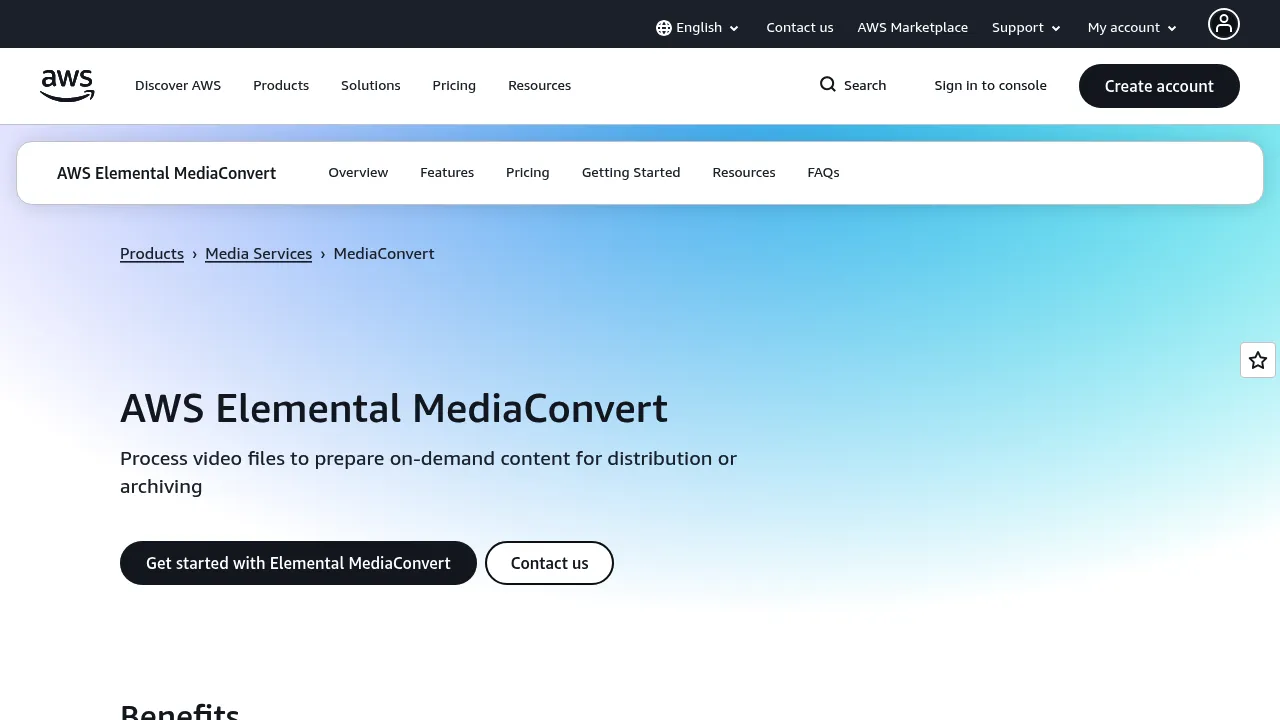Viewport: 1280px width, 720px height.
Task: Select MediaConvert Pricing tab
Action: pyautogui.click(x=528, y=173)
